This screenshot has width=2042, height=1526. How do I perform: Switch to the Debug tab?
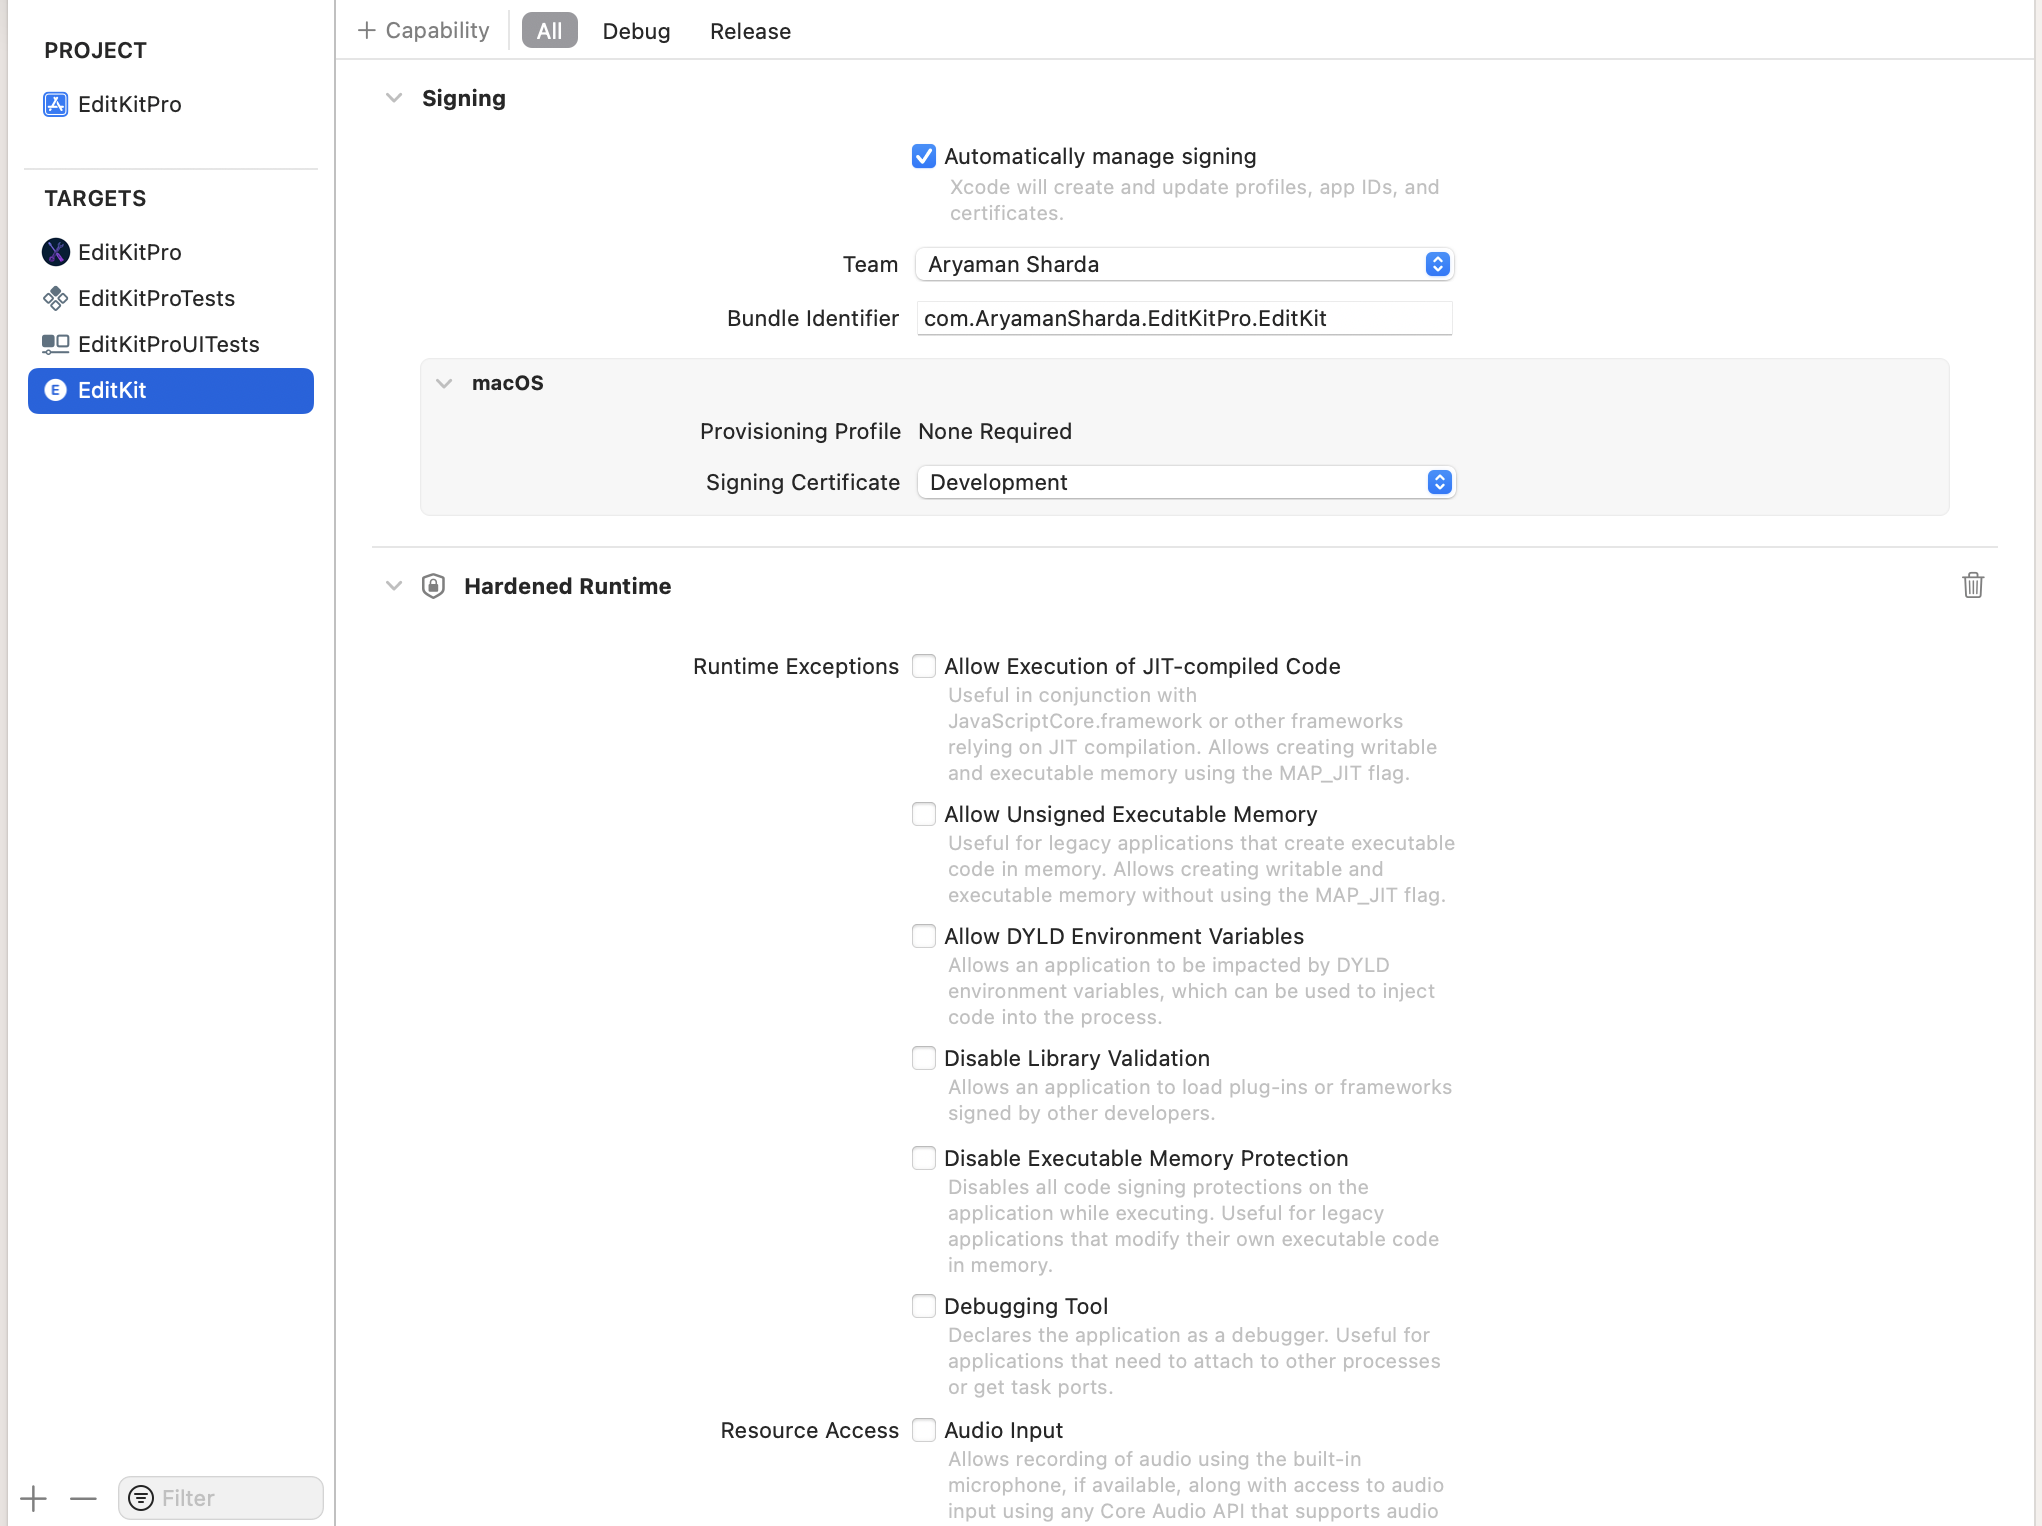[x=636, y=31]
